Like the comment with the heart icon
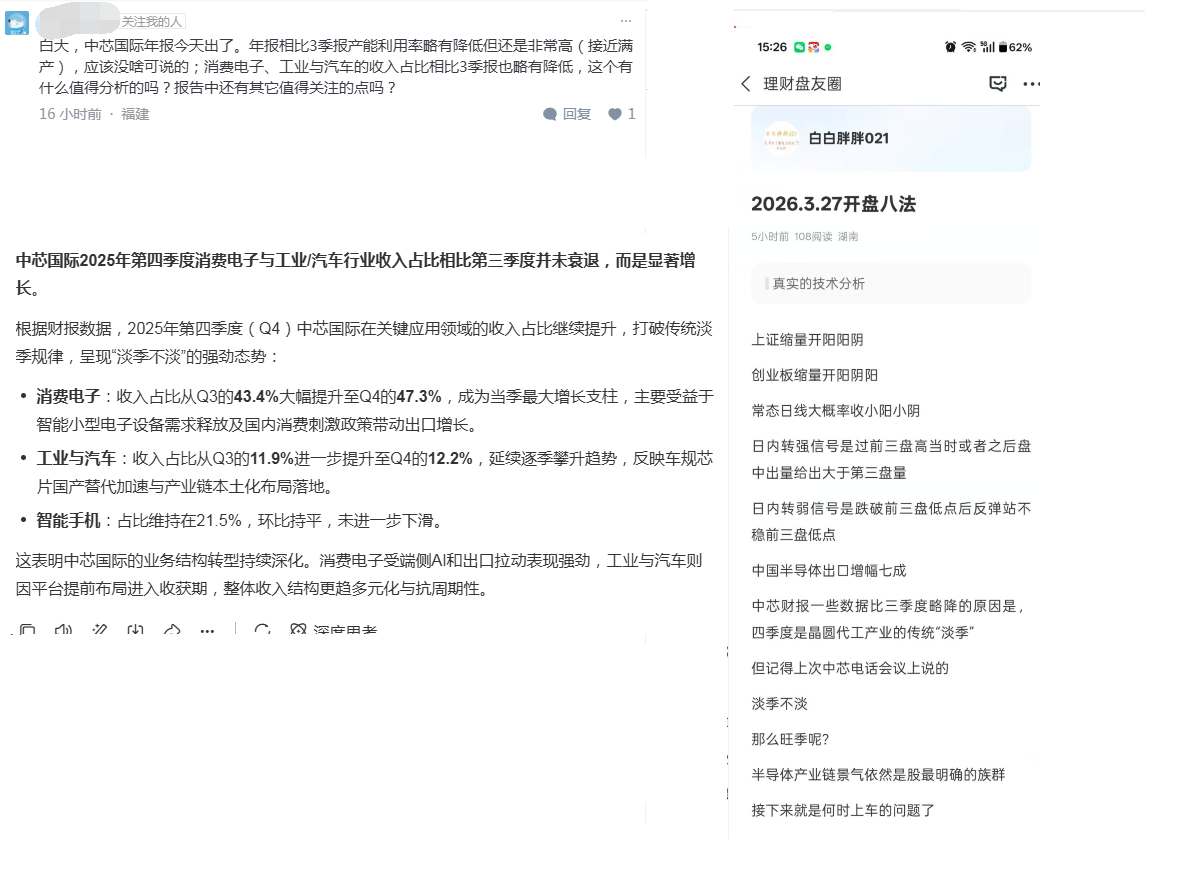The image size is (1182, 893). [x=615, y=114]
